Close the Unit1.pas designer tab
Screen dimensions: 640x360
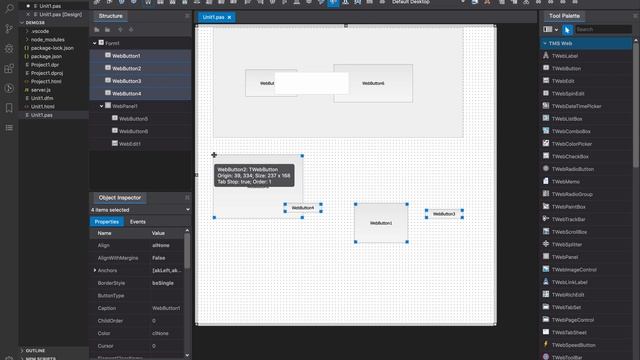click(x=229, y=17)
